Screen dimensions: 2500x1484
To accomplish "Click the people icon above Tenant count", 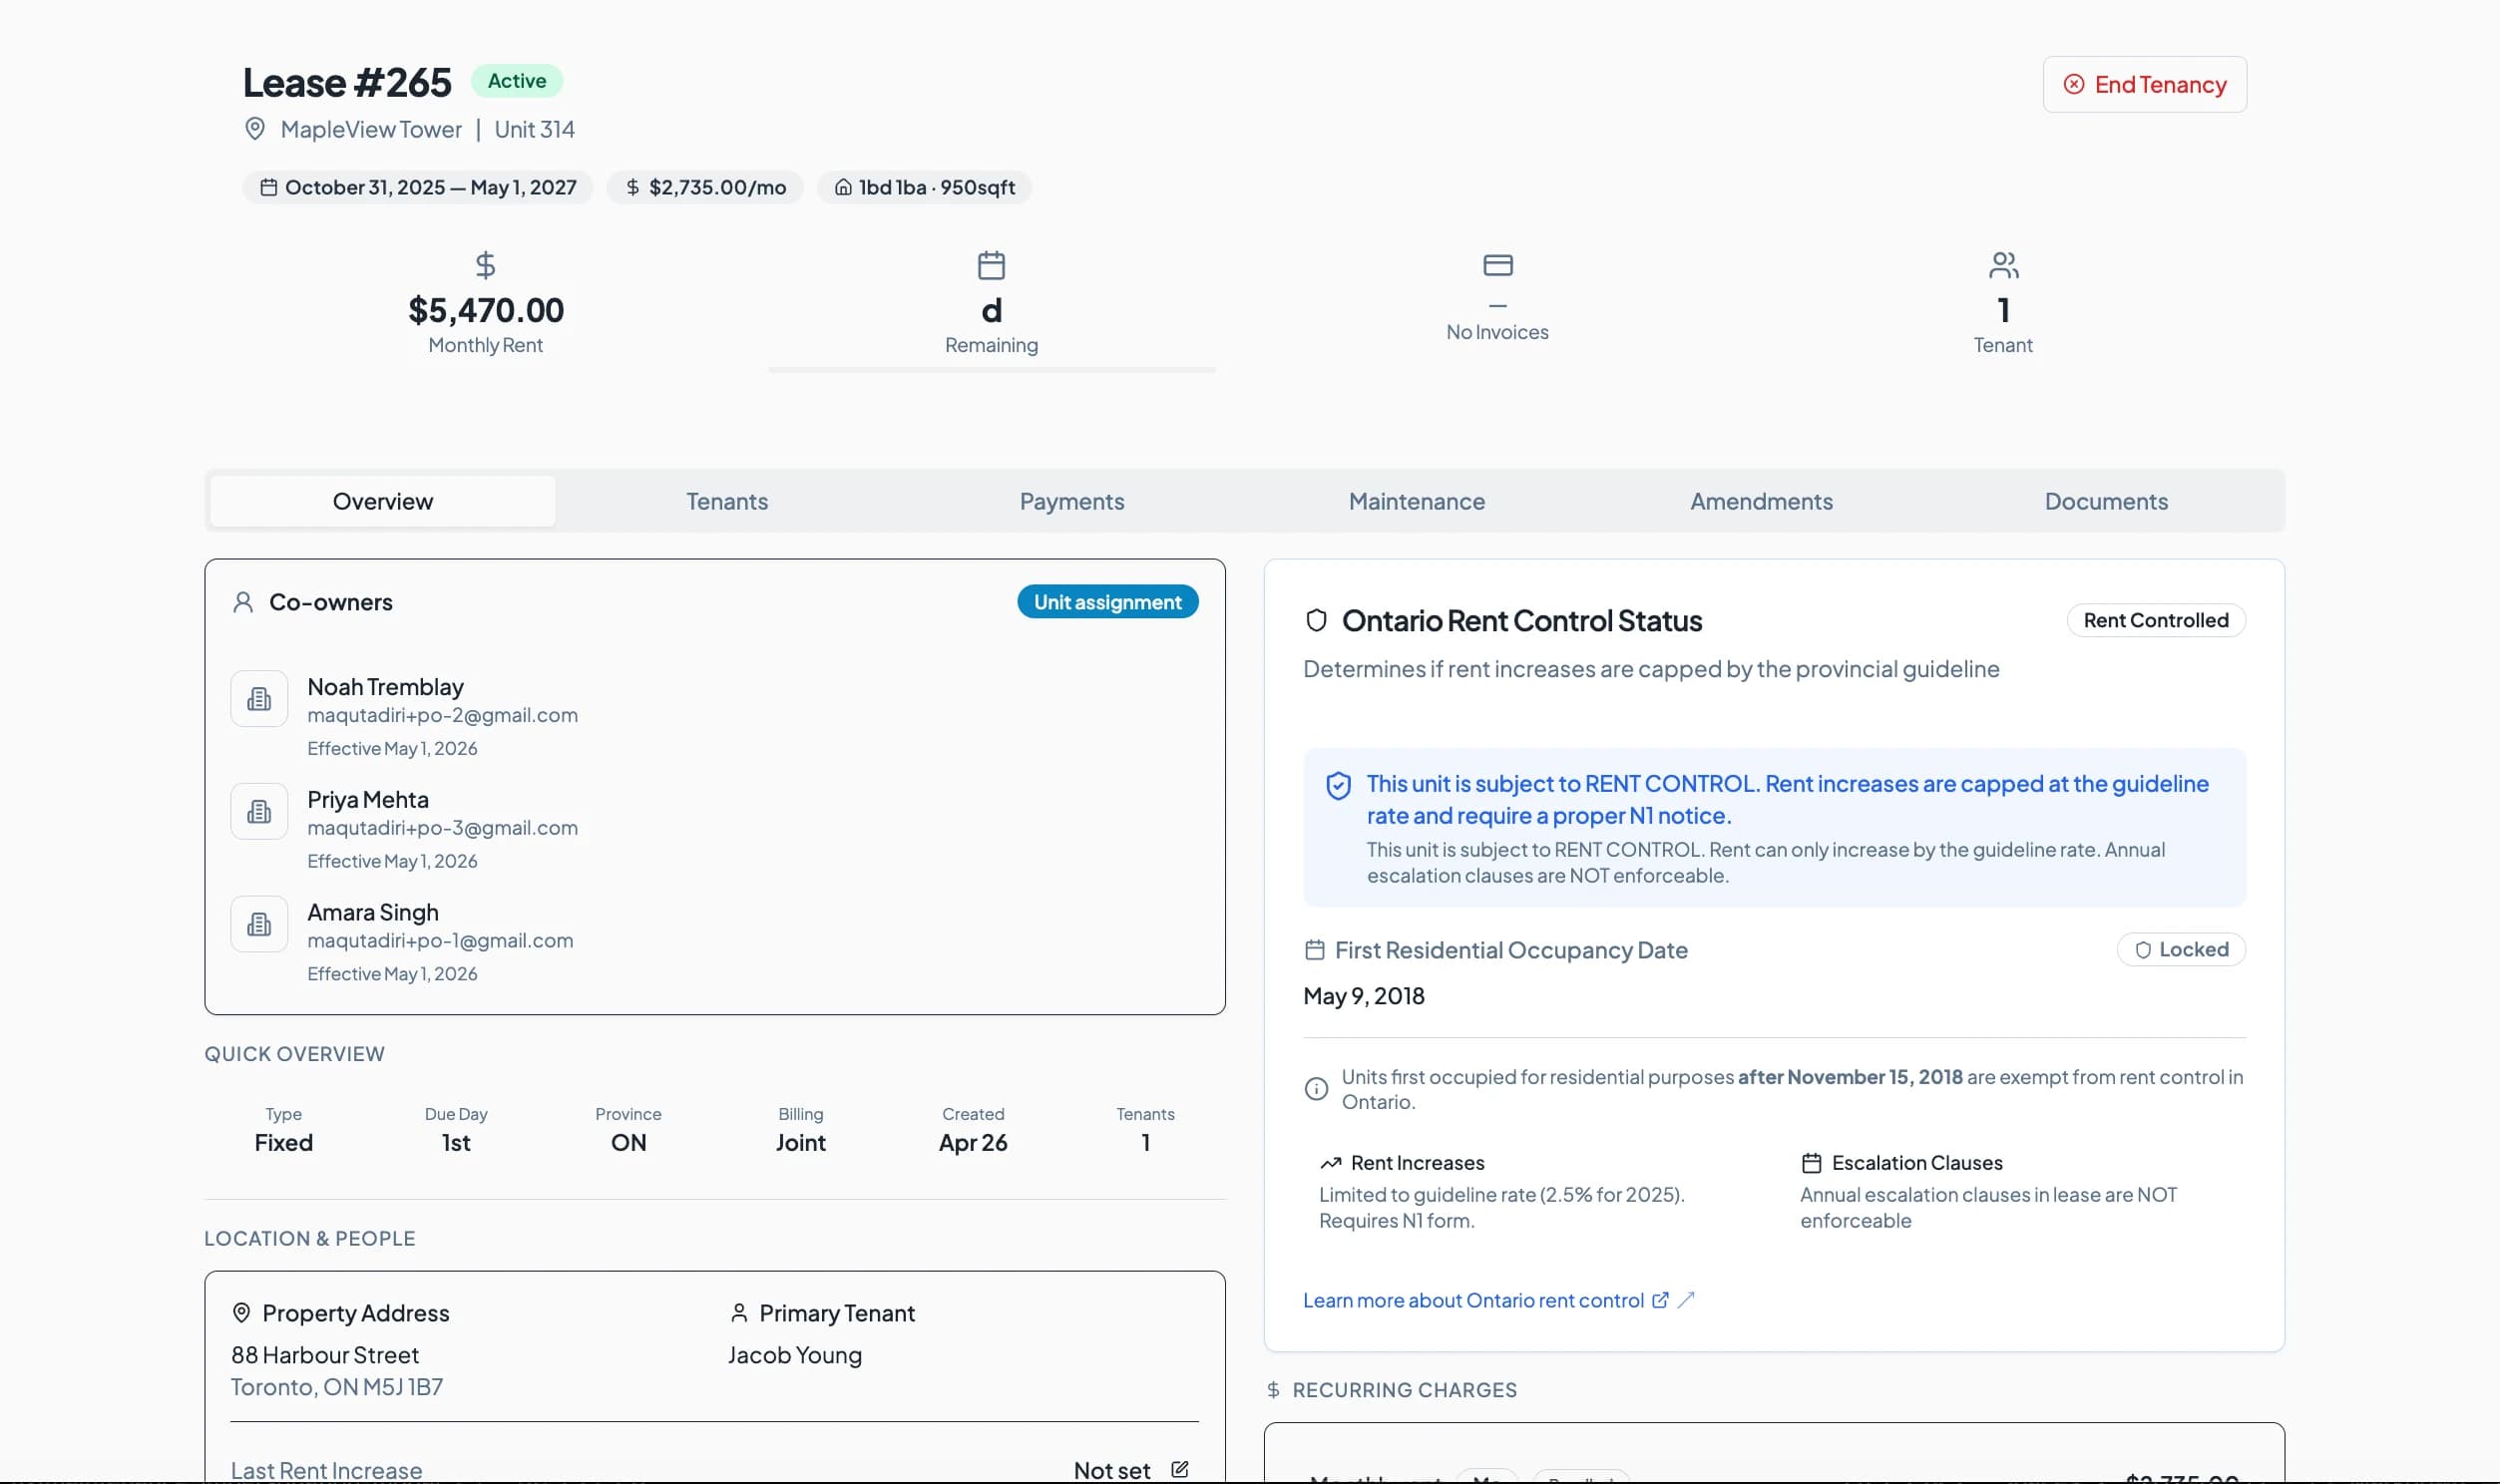I will 2003,265.
